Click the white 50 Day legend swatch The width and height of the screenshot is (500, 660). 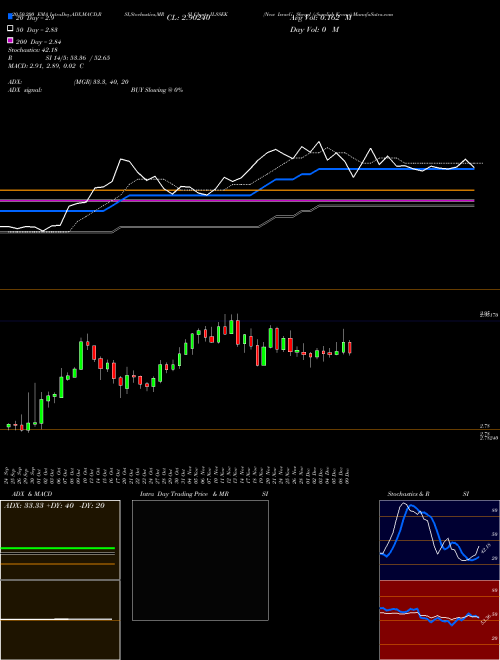click(x=11, y=29)
